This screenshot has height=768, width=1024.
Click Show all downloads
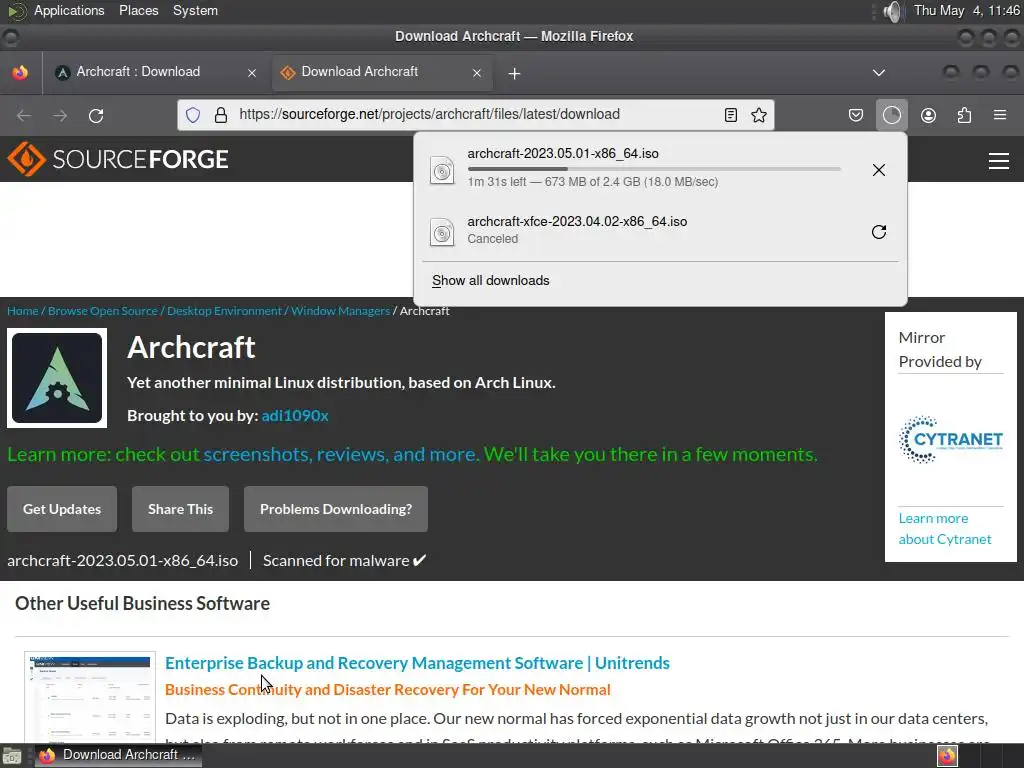490,281
